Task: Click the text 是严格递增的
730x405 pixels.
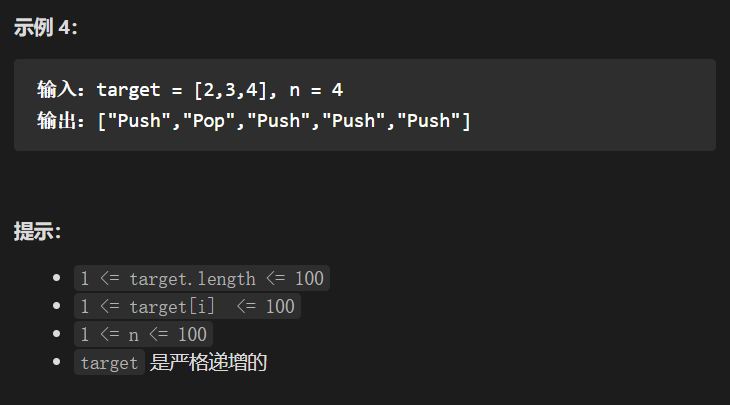Action: click(x=208, y=362)
